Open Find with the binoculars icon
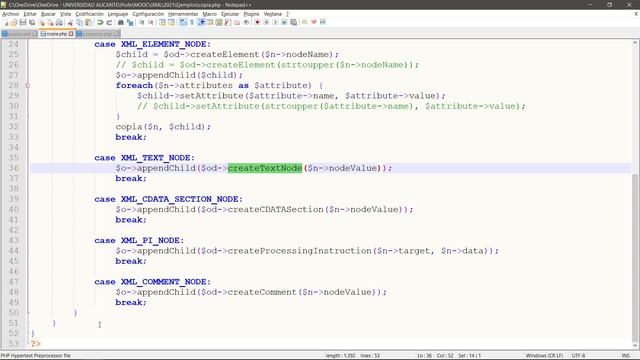The image size is (640, 360). [x=120, y=22]
